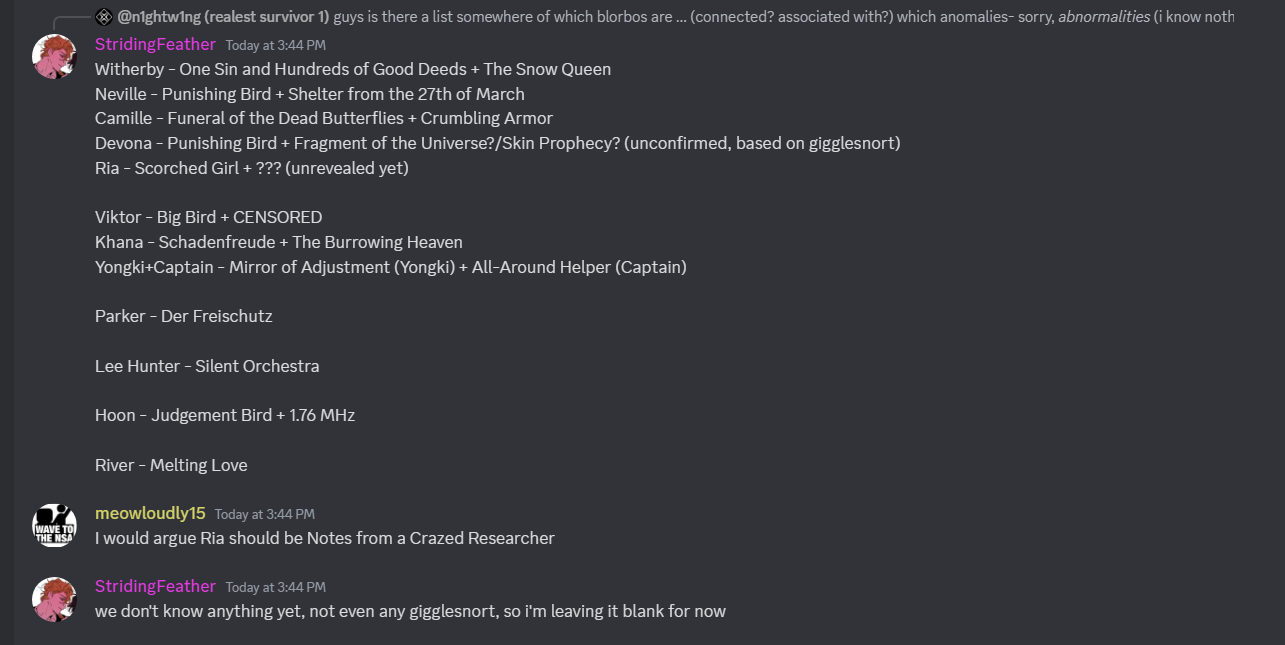Click the Hoon – Judgement Bird line
1285x645 pixels.
(224, 415)
